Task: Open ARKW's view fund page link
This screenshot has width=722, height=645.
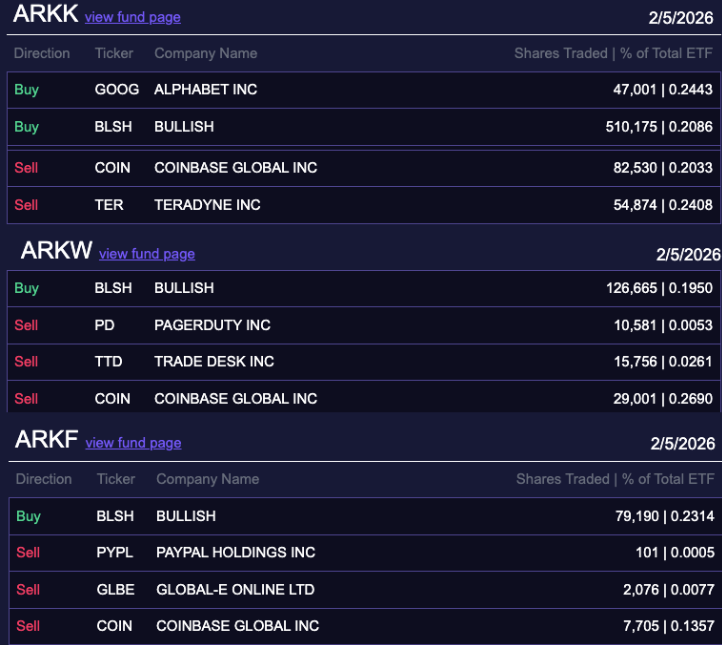Action: 146,254
